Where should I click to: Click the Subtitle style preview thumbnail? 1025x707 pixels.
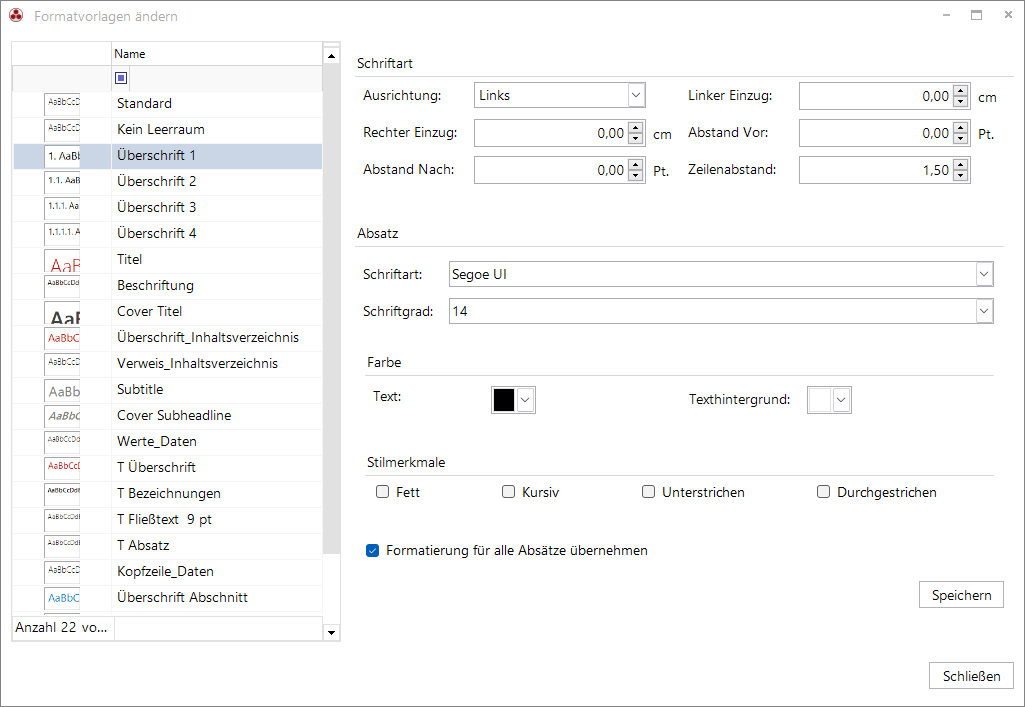pyautogui.click(x=62, y=390)
